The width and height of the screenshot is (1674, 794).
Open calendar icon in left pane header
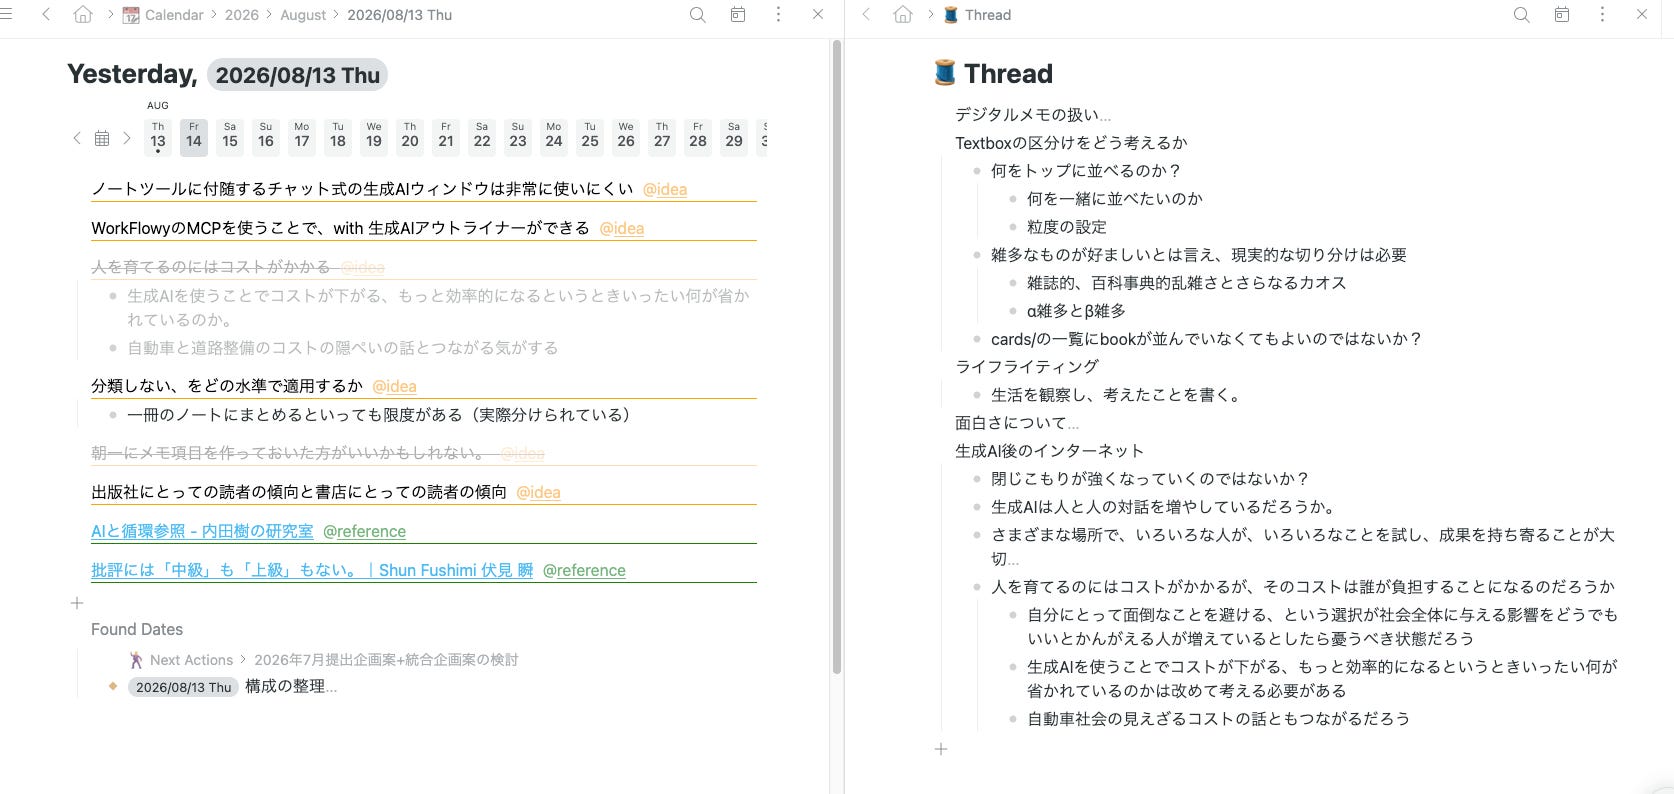pos(738,14)
